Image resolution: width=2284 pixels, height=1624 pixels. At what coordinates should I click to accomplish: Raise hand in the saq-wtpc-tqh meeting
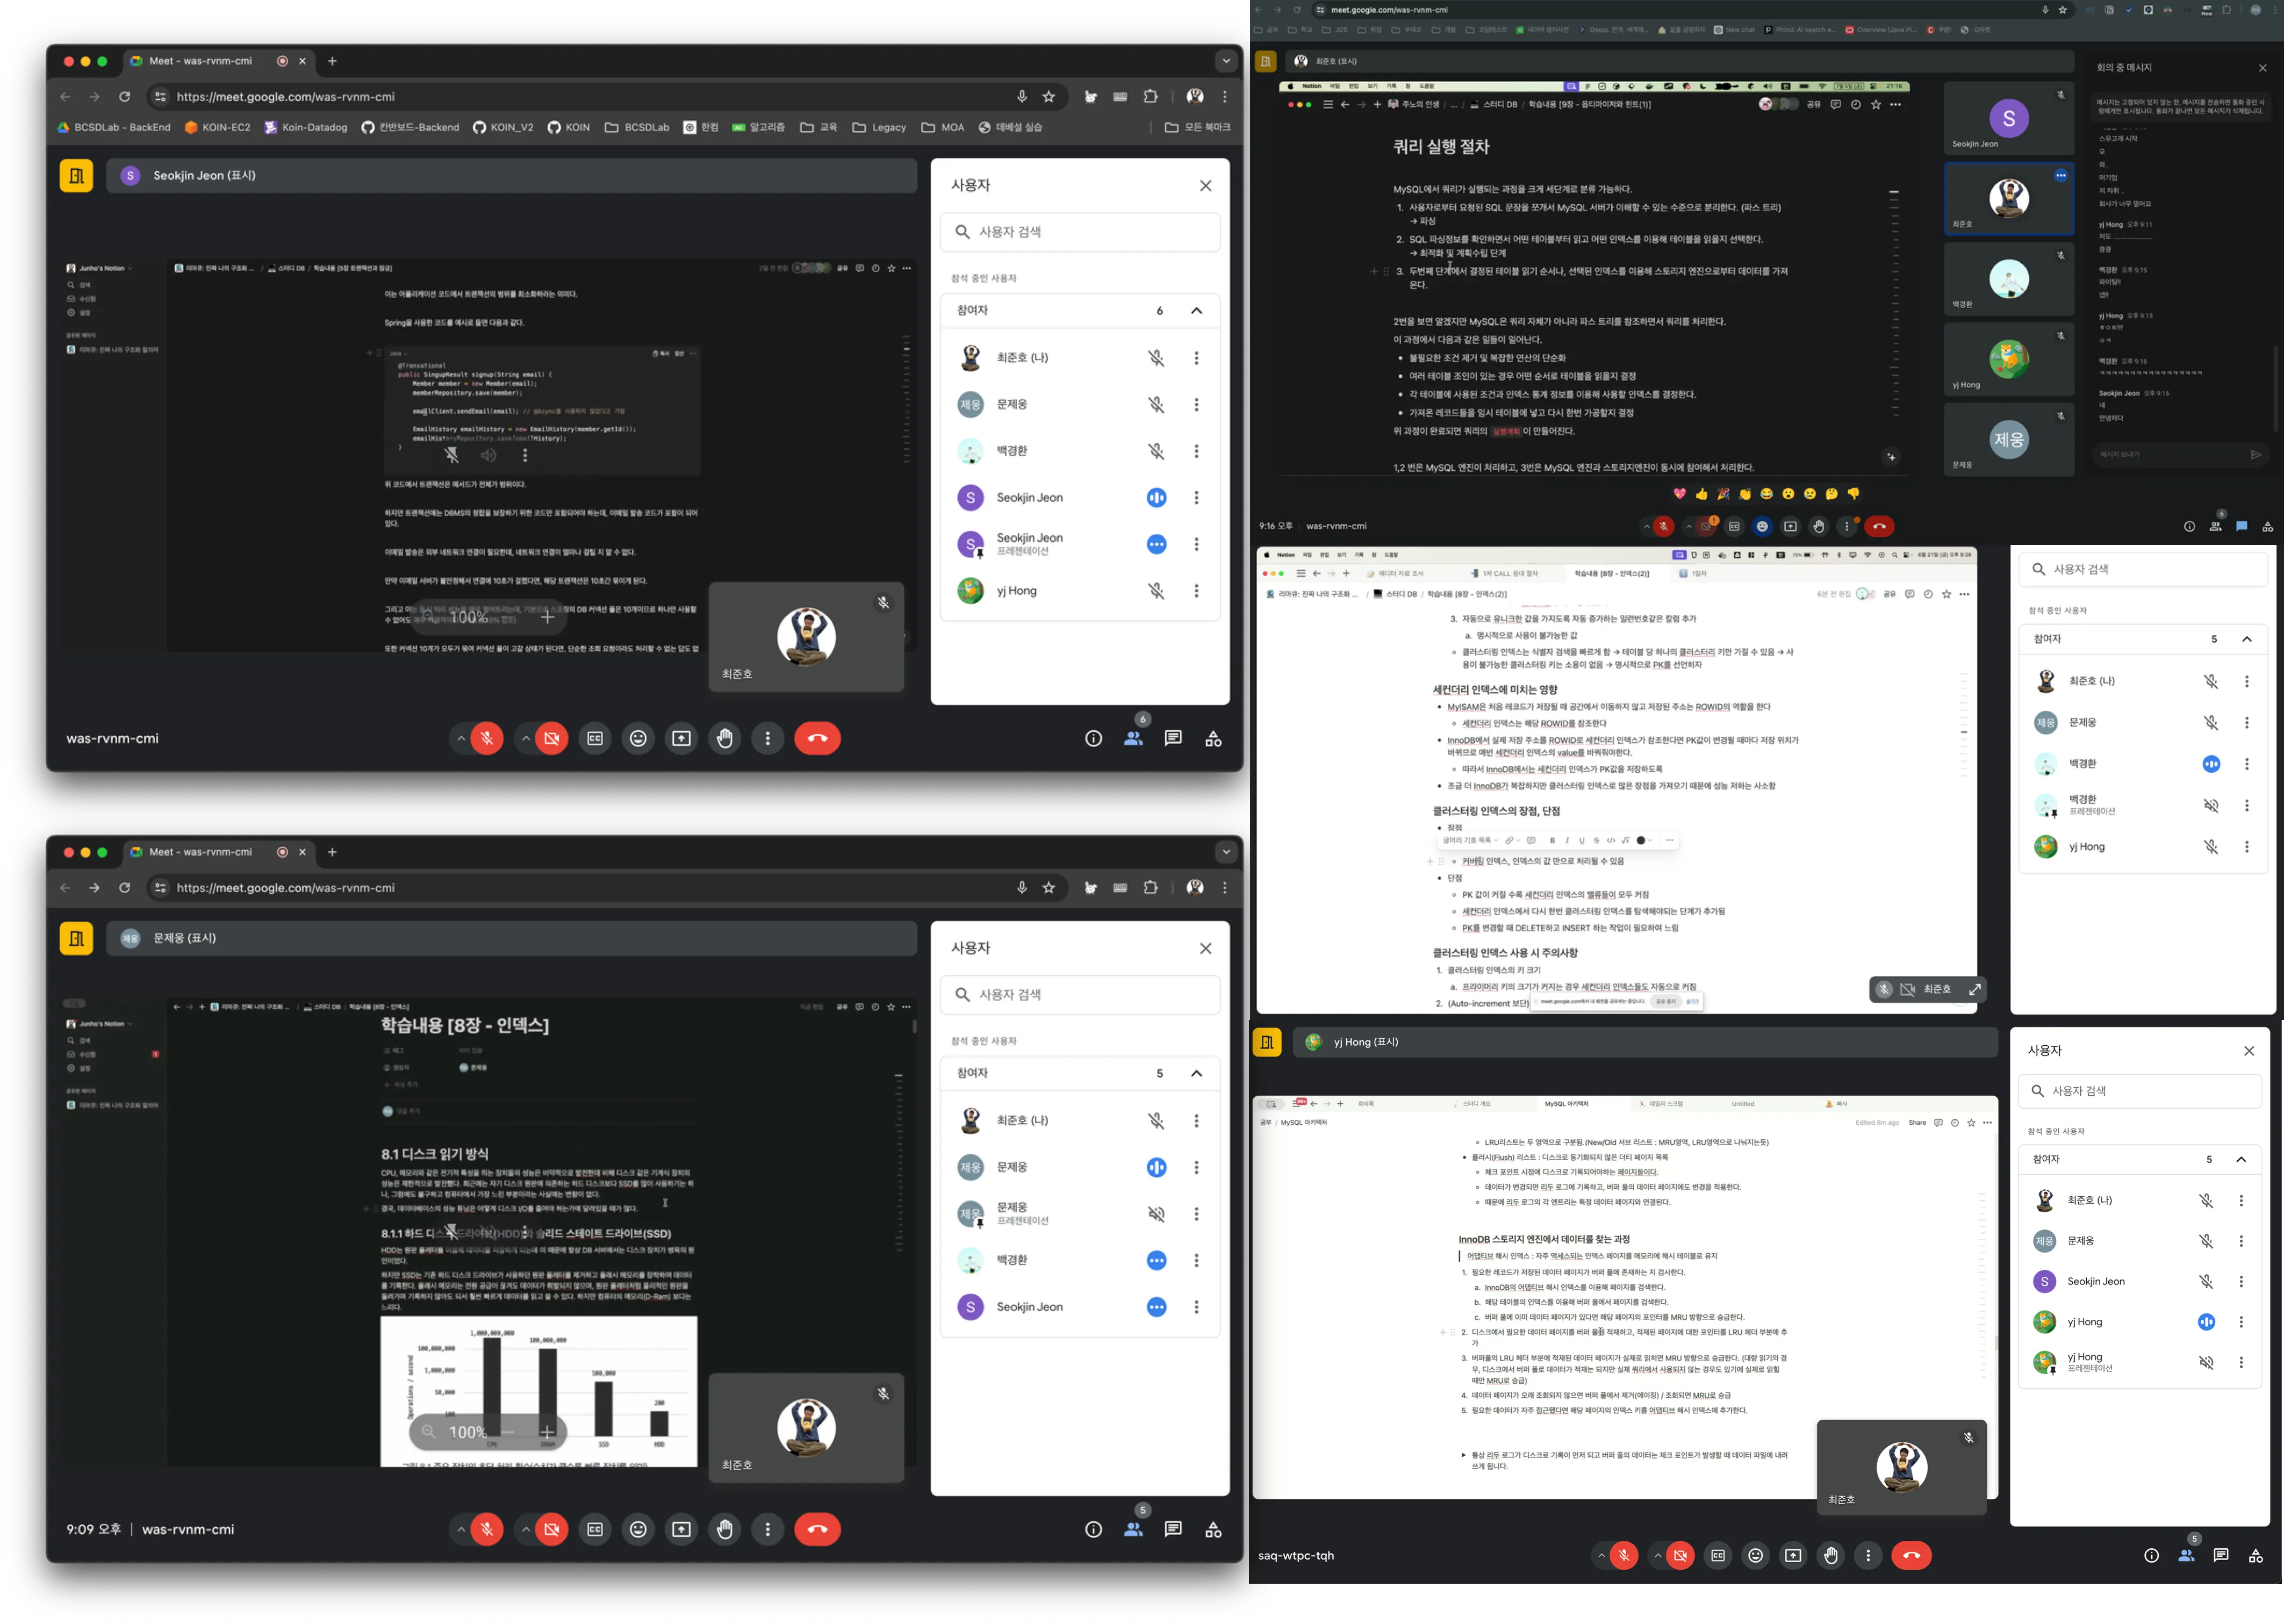1830,1555
